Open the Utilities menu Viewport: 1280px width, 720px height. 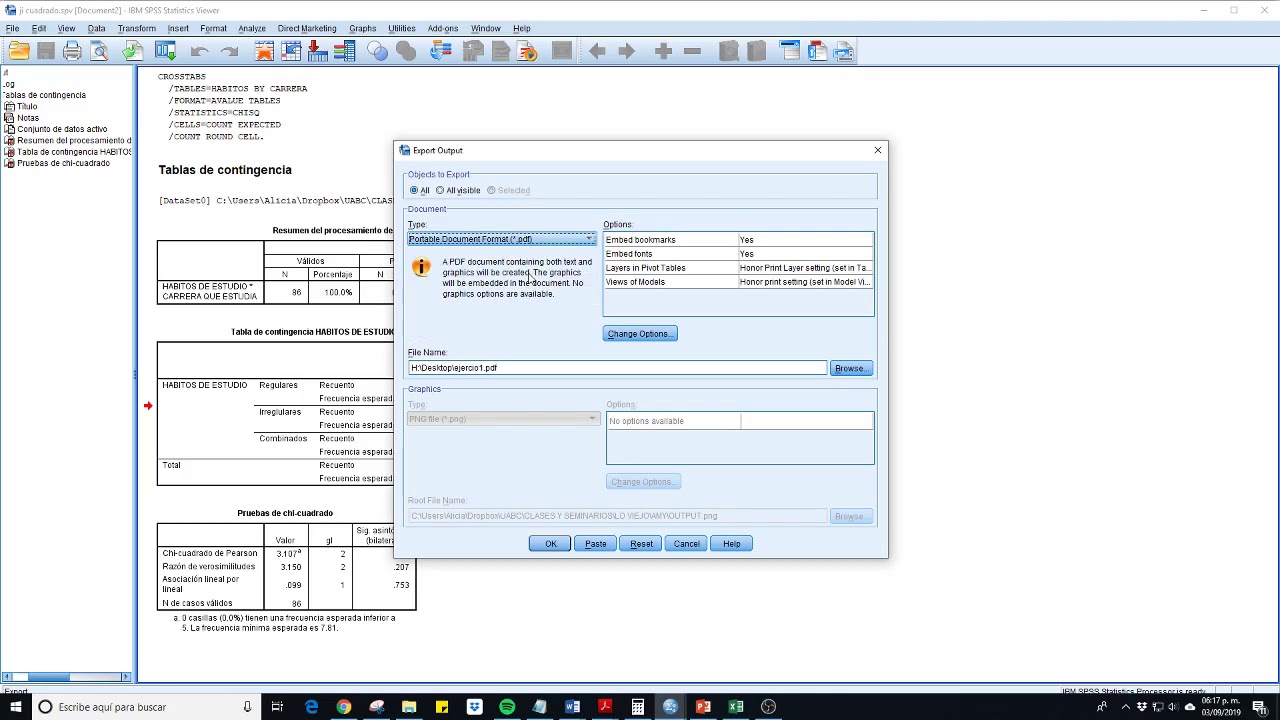[401, 28]
